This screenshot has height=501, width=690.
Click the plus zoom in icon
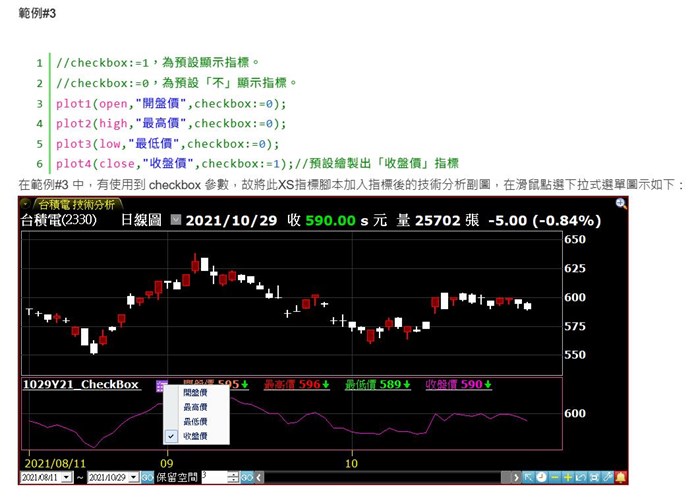tap(568, 477)
